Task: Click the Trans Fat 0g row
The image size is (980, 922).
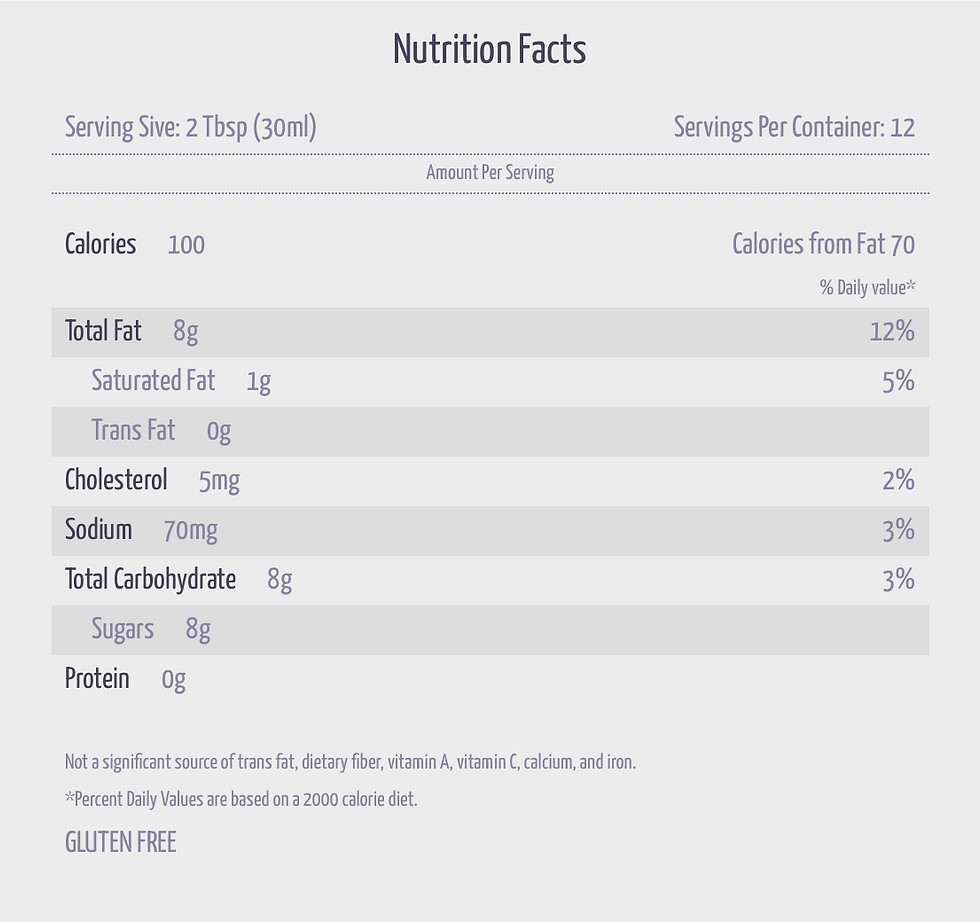Action: coord(490,431)
